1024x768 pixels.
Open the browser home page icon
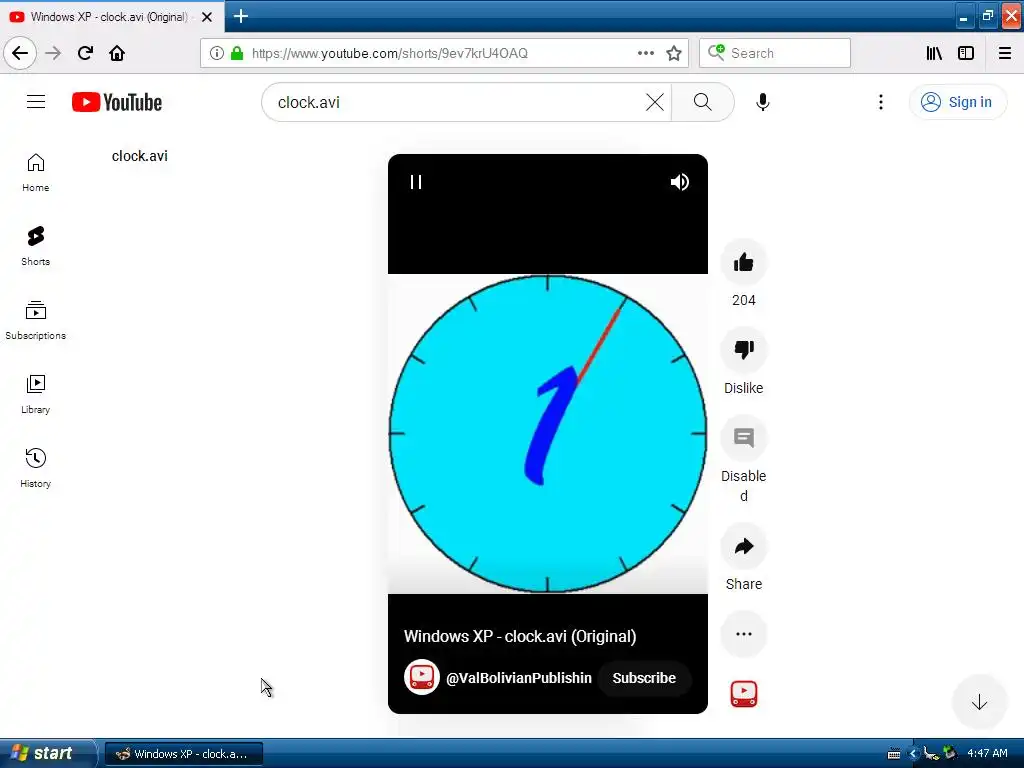pos(117,53)
